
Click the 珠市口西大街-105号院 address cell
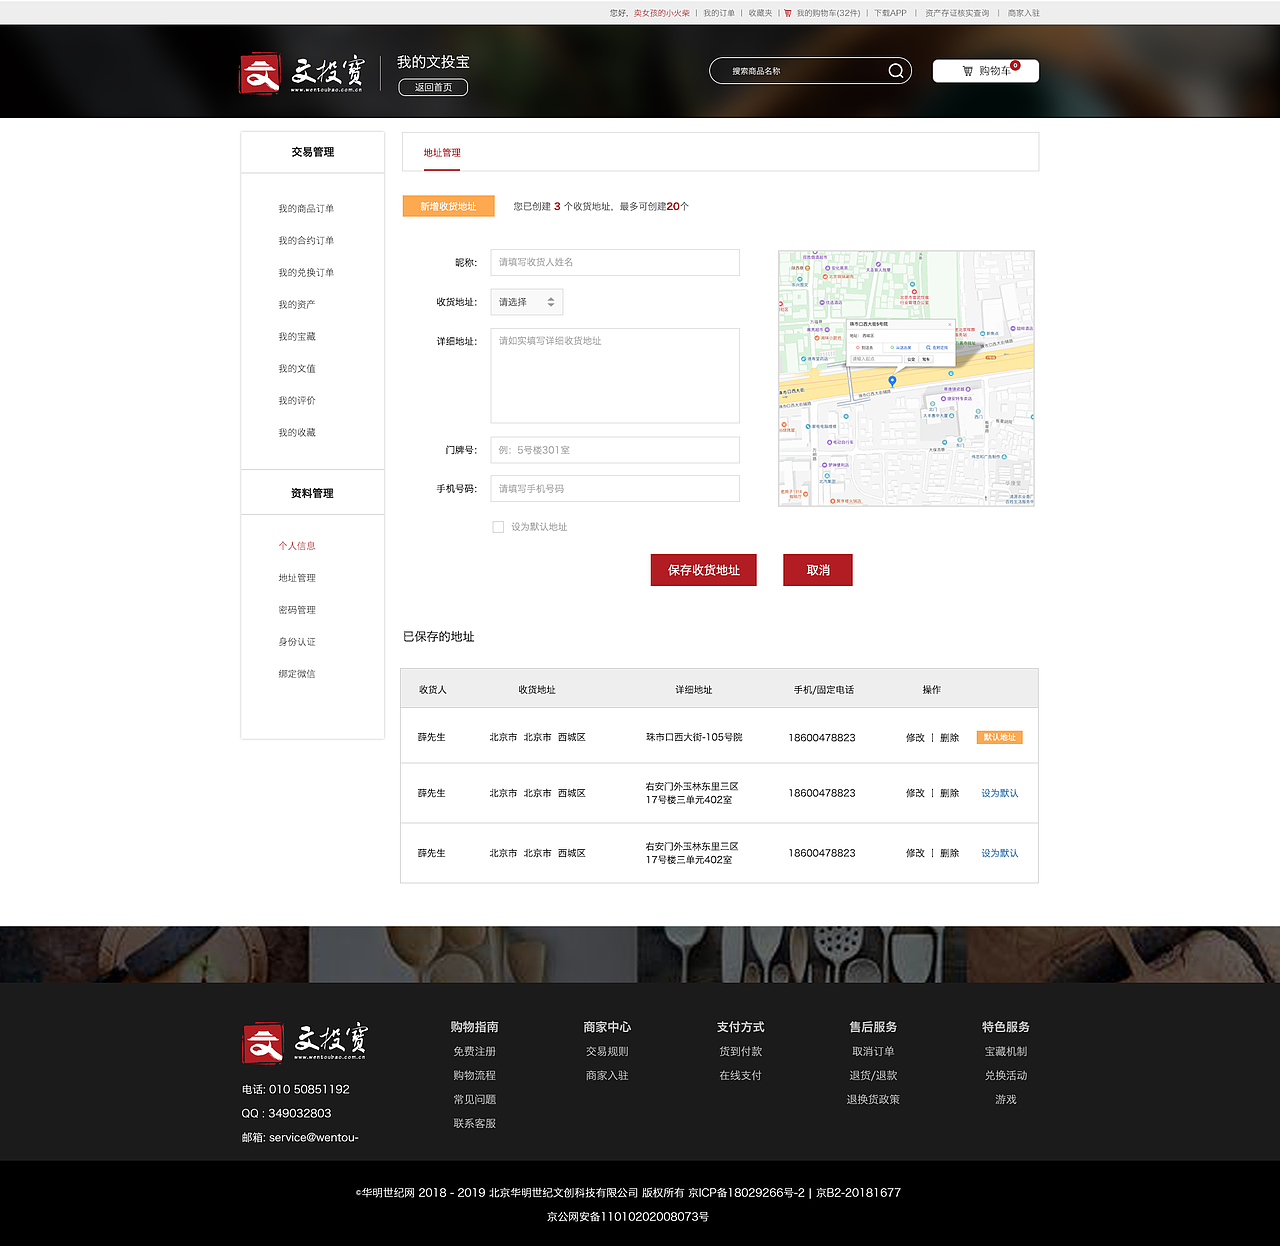coord(694,738)
